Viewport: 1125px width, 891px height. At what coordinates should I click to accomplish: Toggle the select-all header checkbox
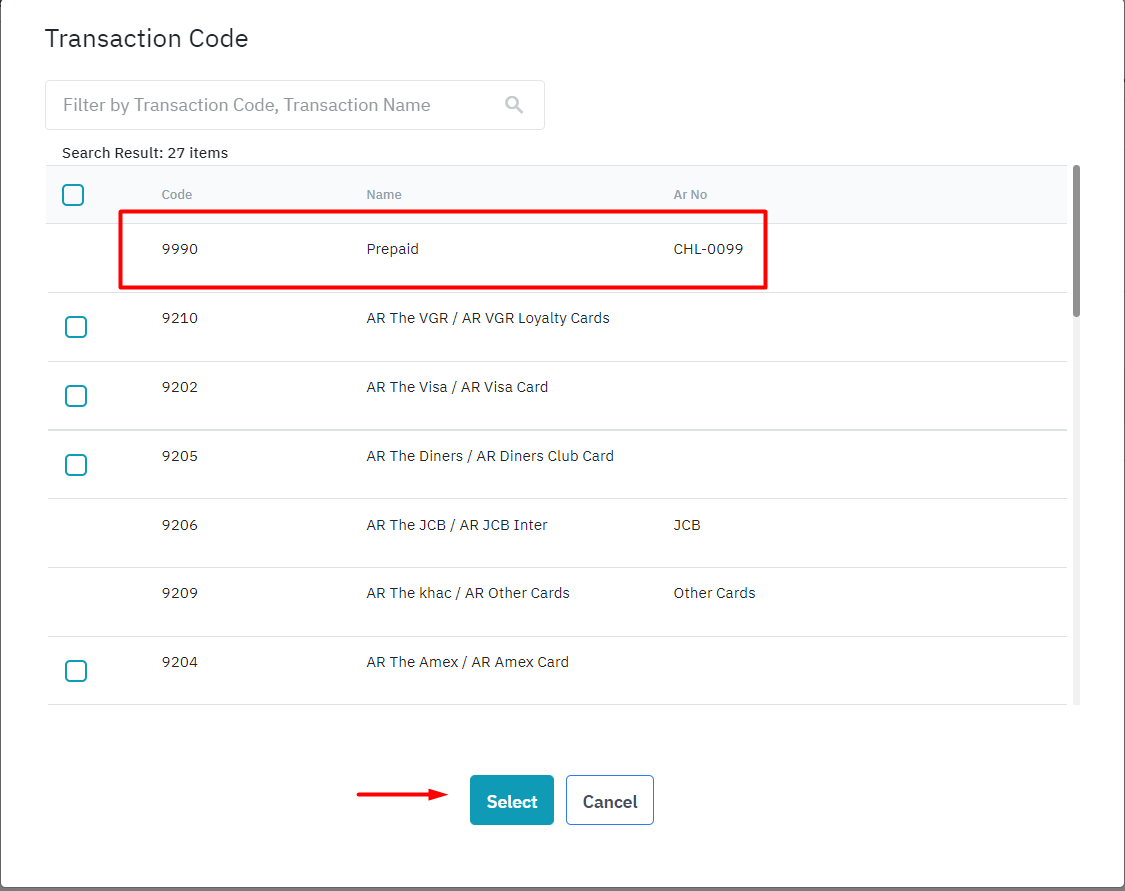point(73,195)
